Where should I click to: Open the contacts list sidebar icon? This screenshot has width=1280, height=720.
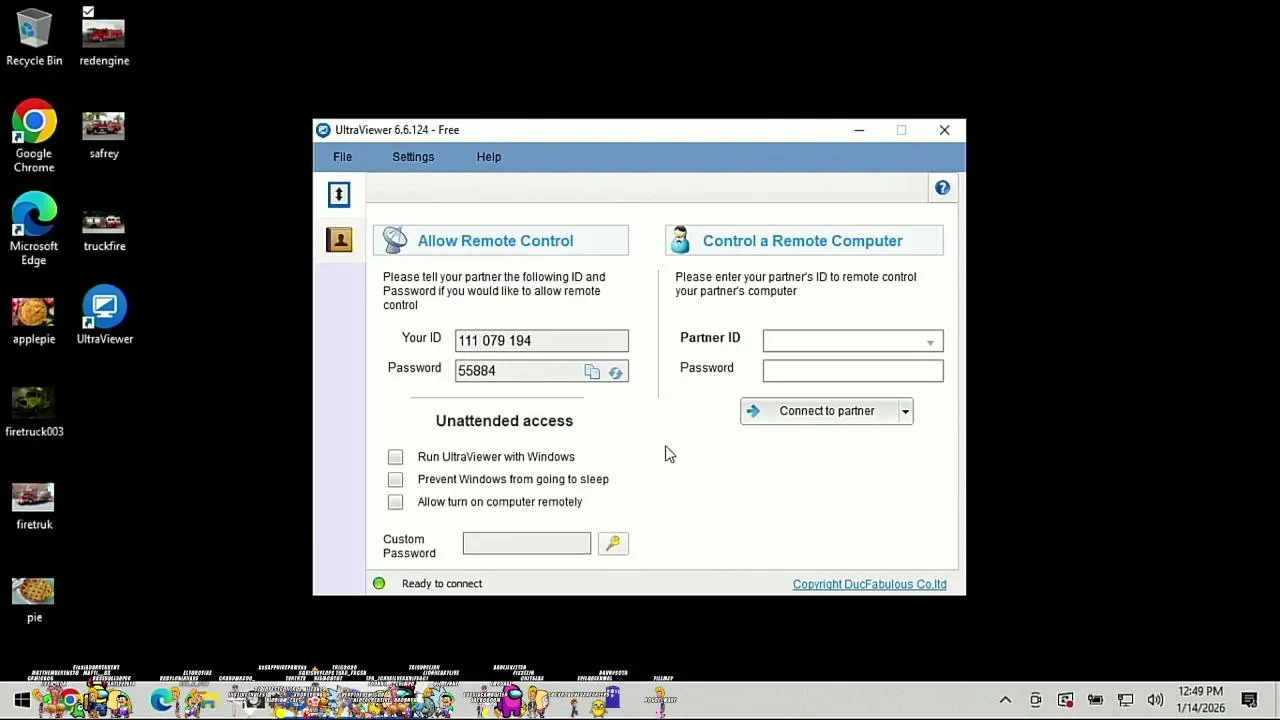coord(339,240)
